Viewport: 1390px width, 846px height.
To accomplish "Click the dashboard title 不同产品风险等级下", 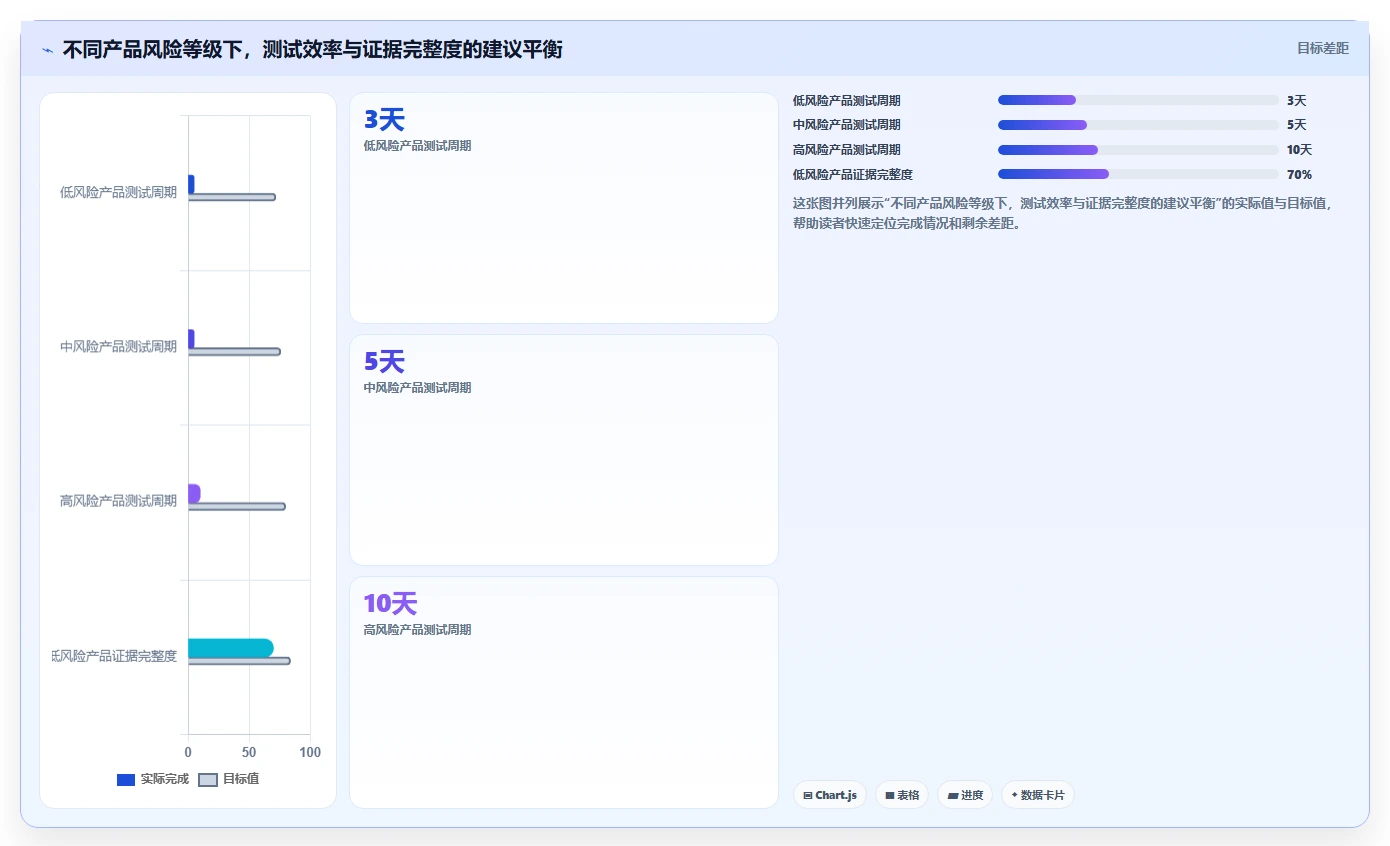I will click(x=312, y=49).
